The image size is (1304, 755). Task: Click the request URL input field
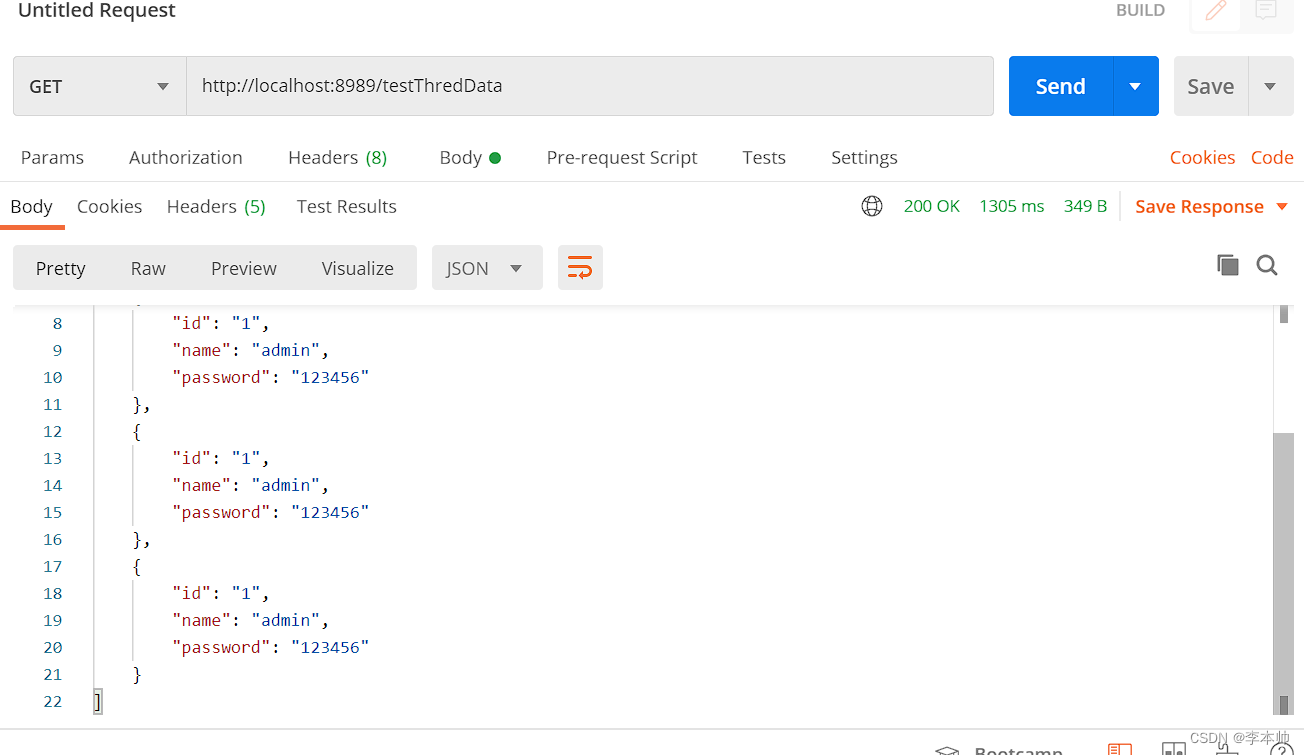(590, 86)
